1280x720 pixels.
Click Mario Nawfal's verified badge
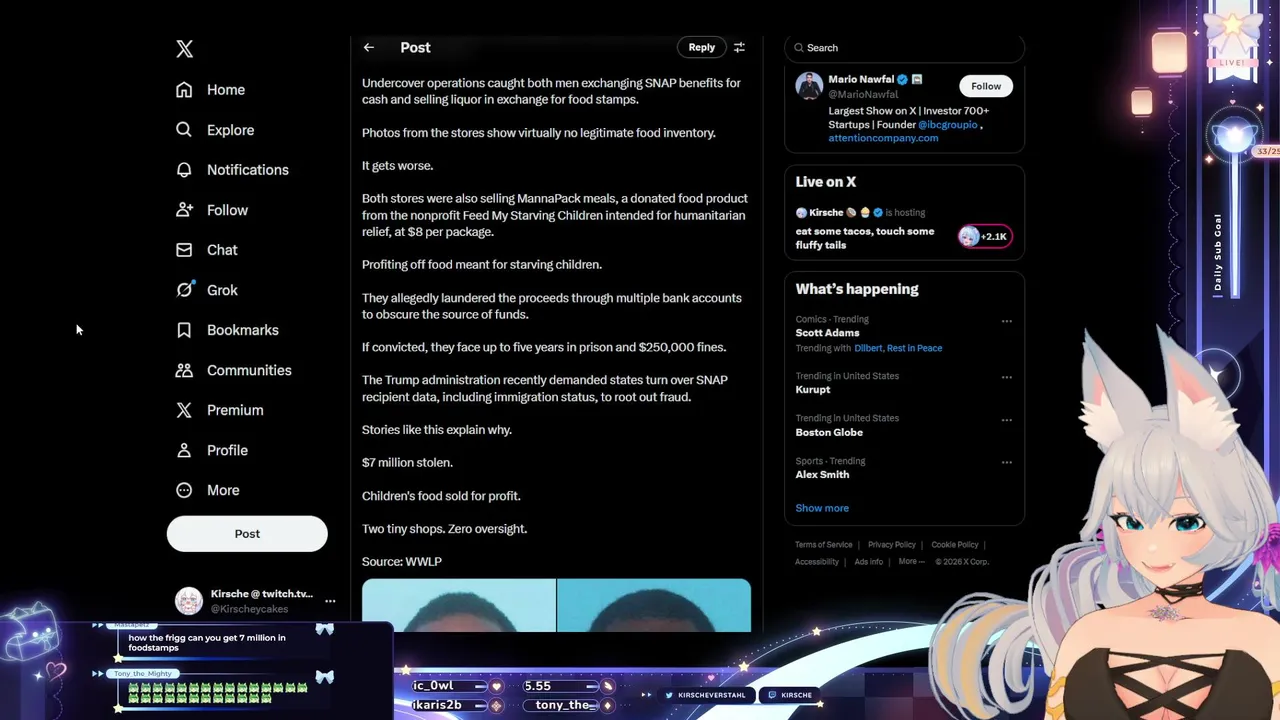coord(902,79)
